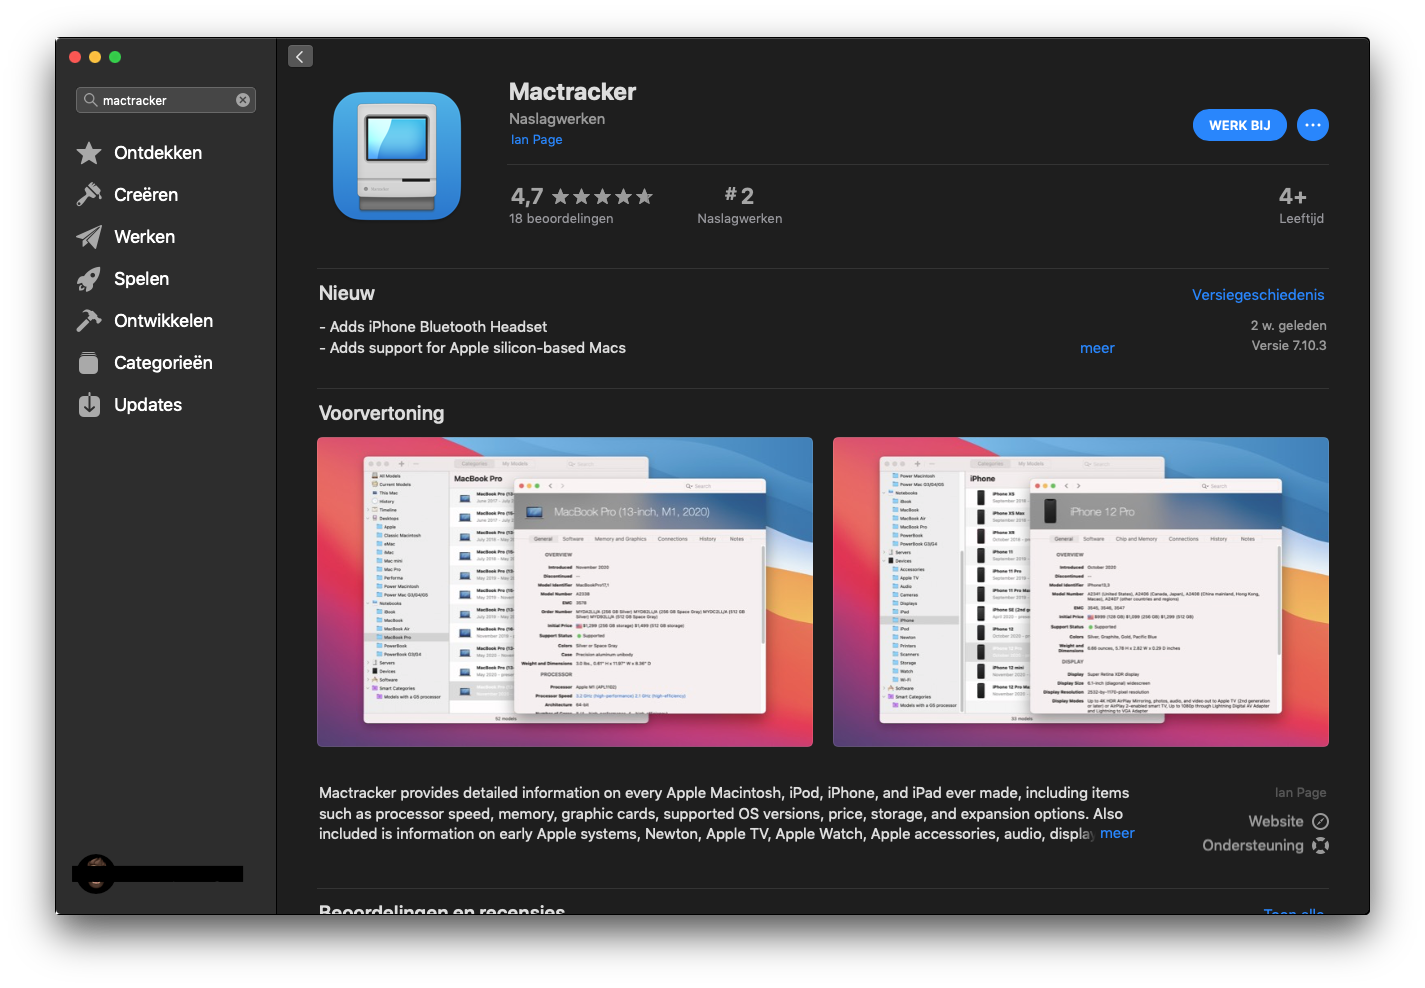Close the App Store window
Image resolution: width=1425 pixels, height=988 pixels.
(75, 57)
